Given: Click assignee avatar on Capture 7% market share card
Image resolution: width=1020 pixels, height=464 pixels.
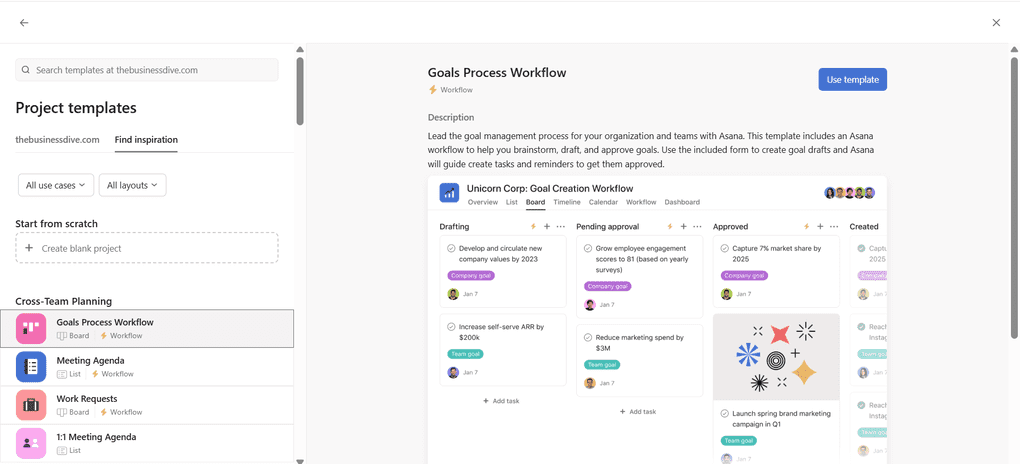Looking at the screenshot, I should pyautogui.click(x=727, y=294).
